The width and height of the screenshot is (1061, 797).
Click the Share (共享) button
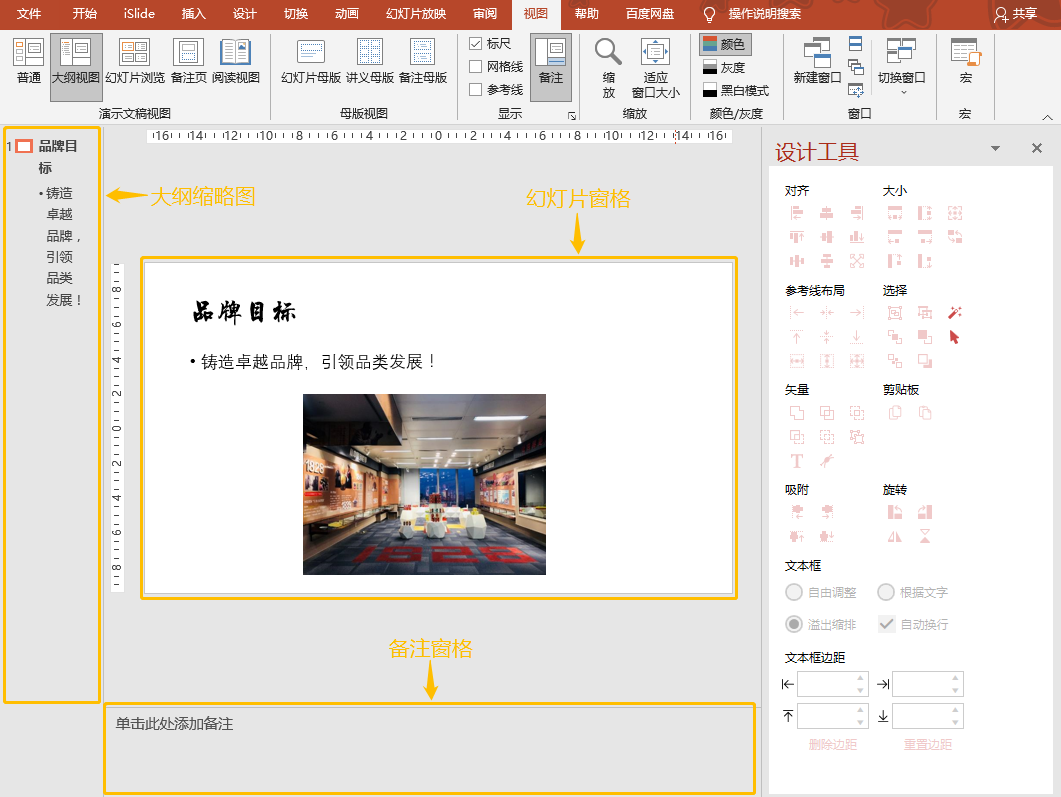pyautogui.click(x=1015, y=14)
